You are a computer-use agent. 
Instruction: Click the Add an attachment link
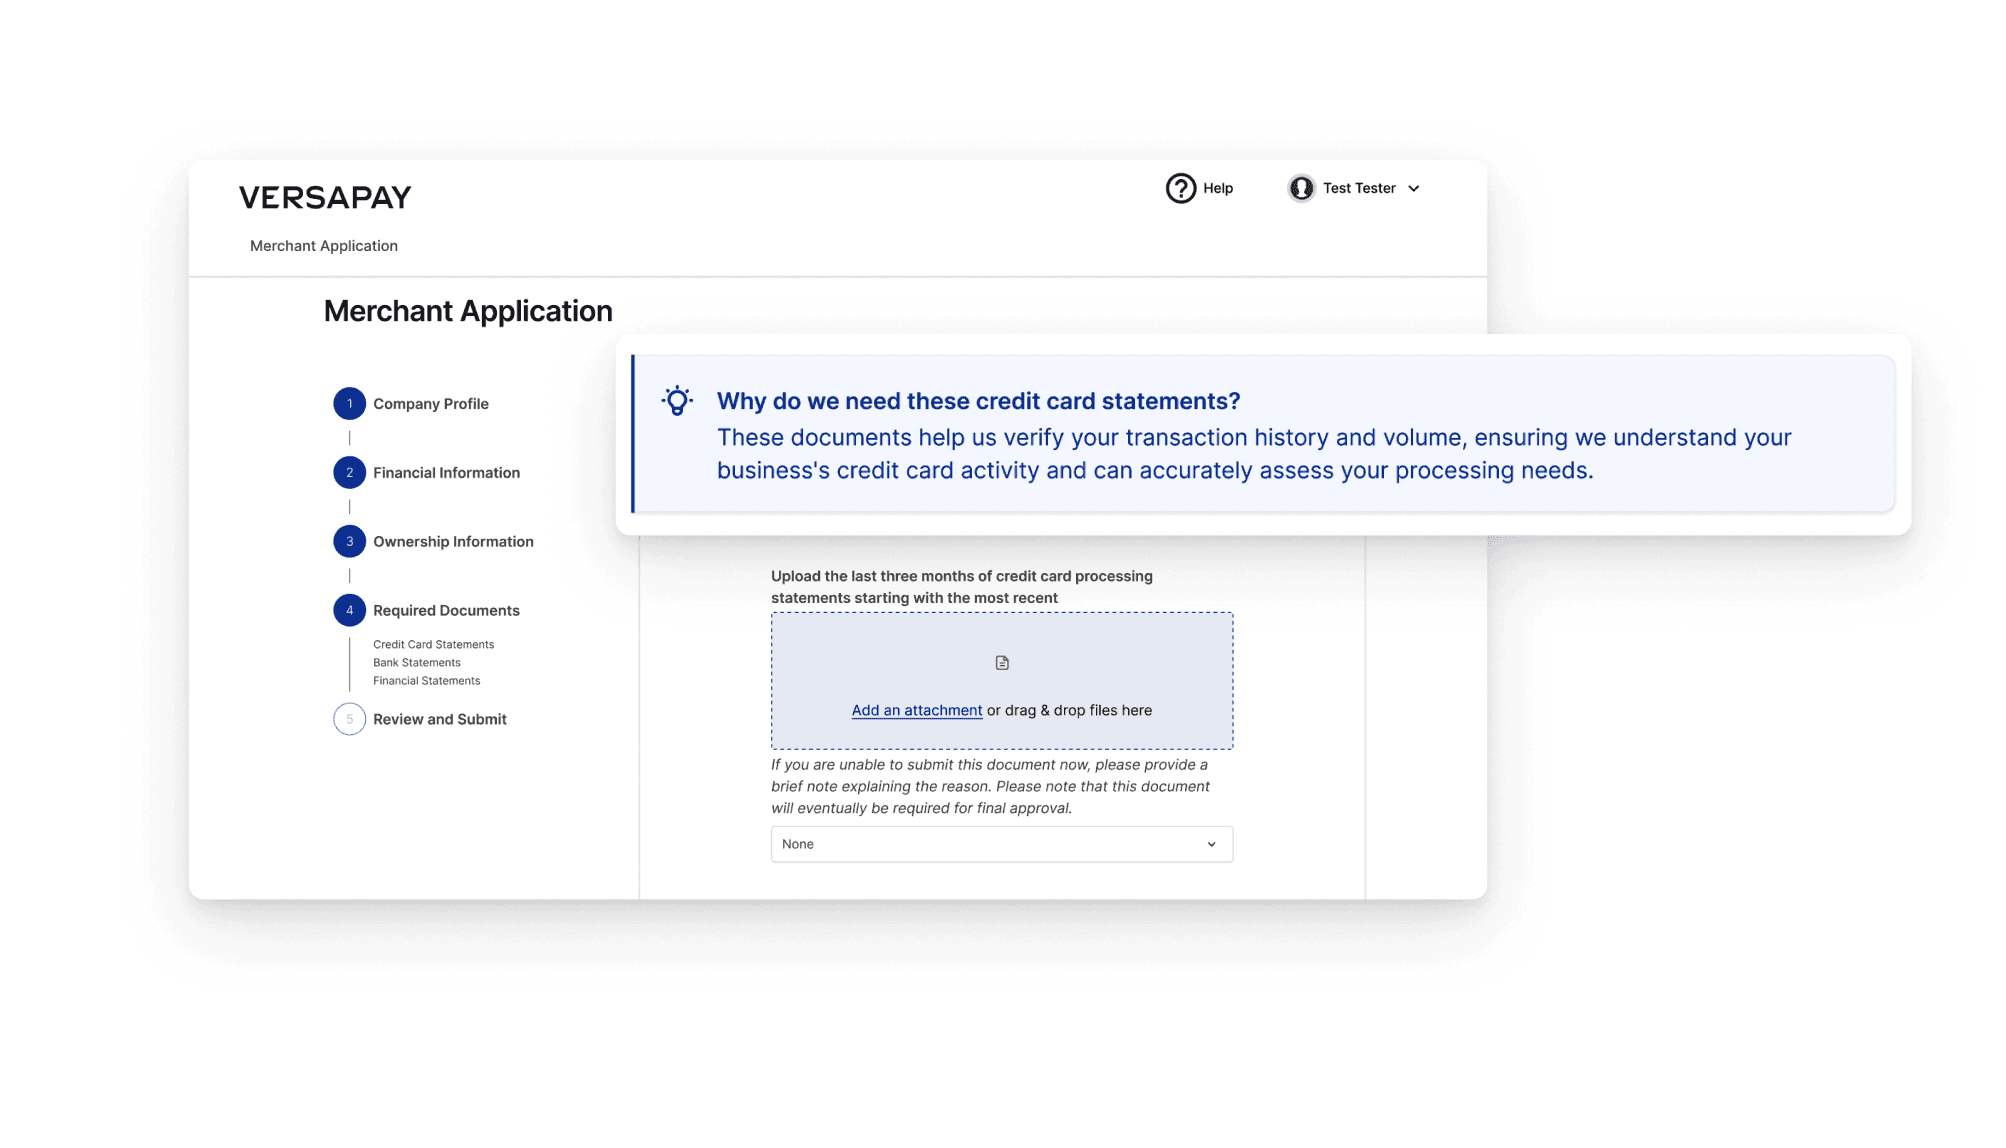click(x=916, y=711)
